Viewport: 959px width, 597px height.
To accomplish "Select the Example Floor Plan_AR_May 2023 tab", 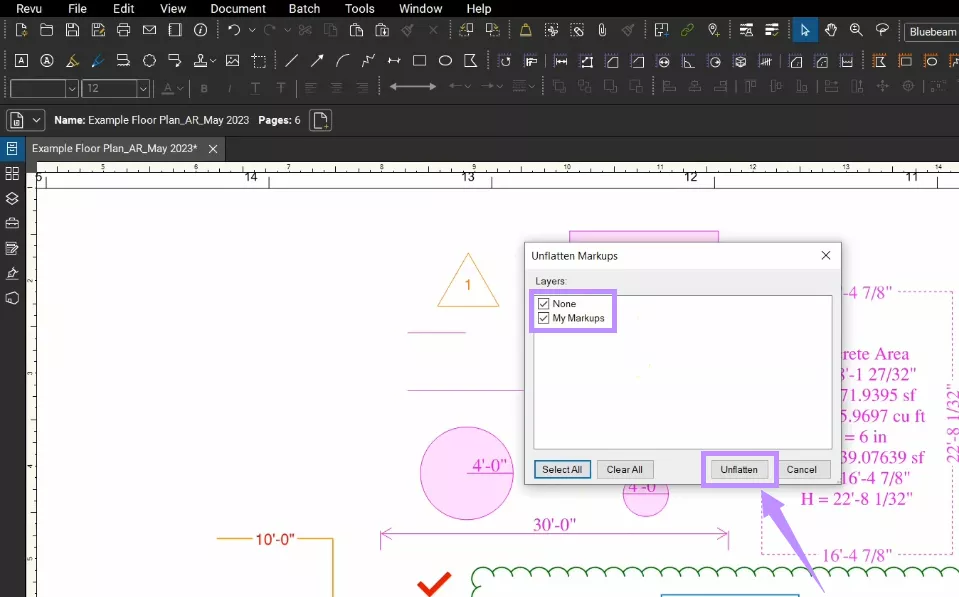I will 115,148.
